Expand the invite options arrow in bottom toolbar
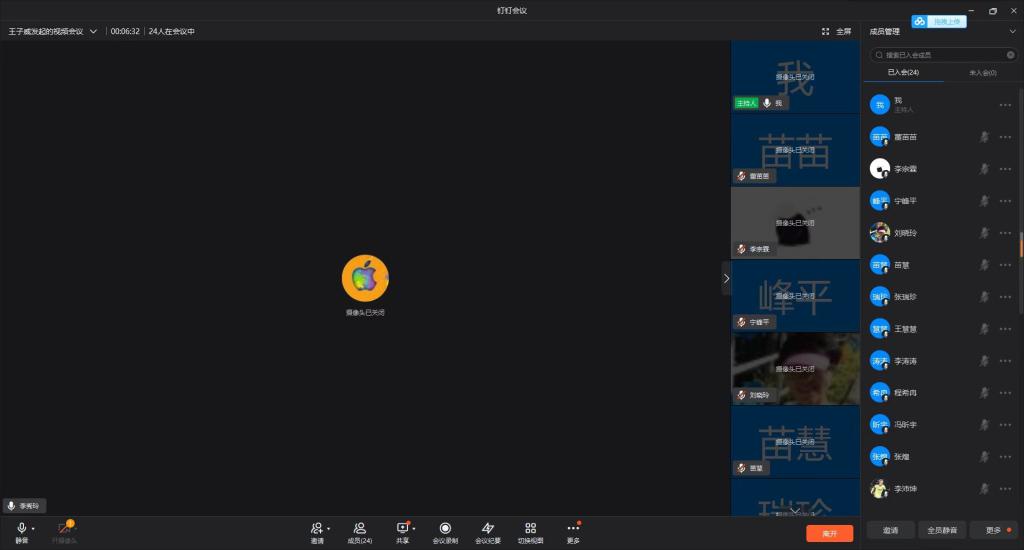The width and height of the screenshot is (1024, 550). pyautogui.click(x=328, y=528)
